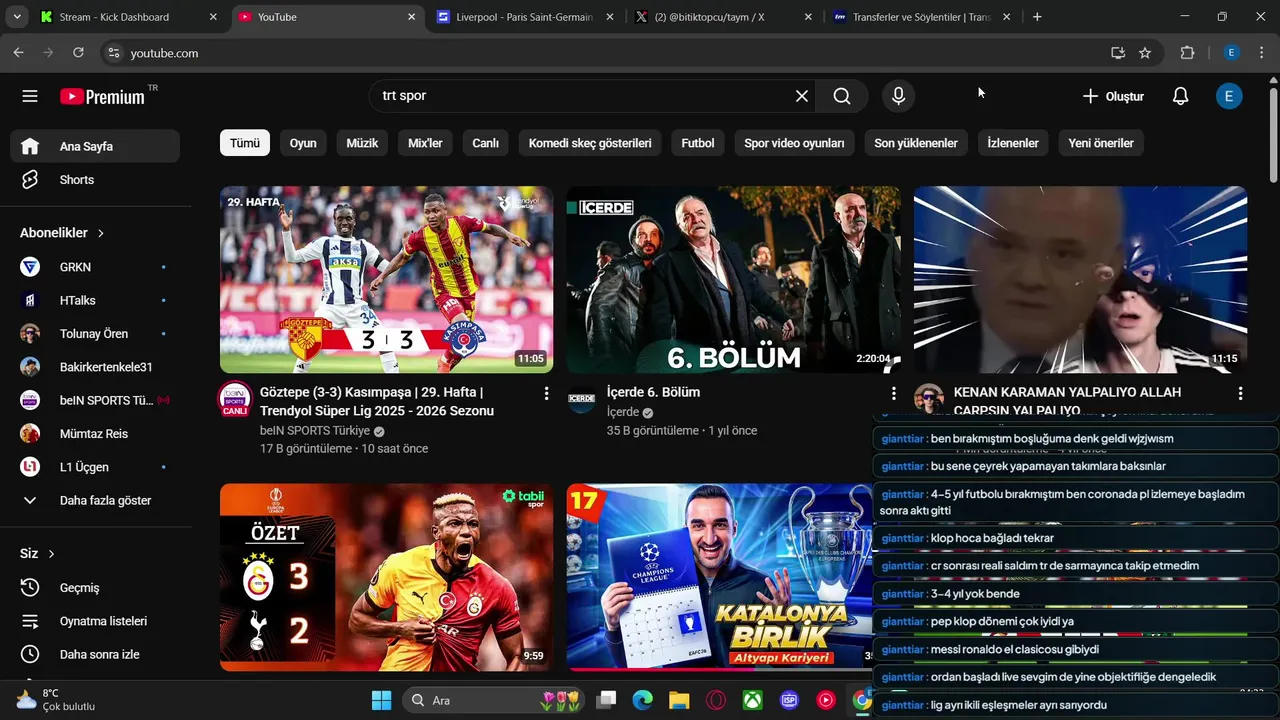Open the Mümtaz Reis channel
1280x720 pixels.
[96, 434]
